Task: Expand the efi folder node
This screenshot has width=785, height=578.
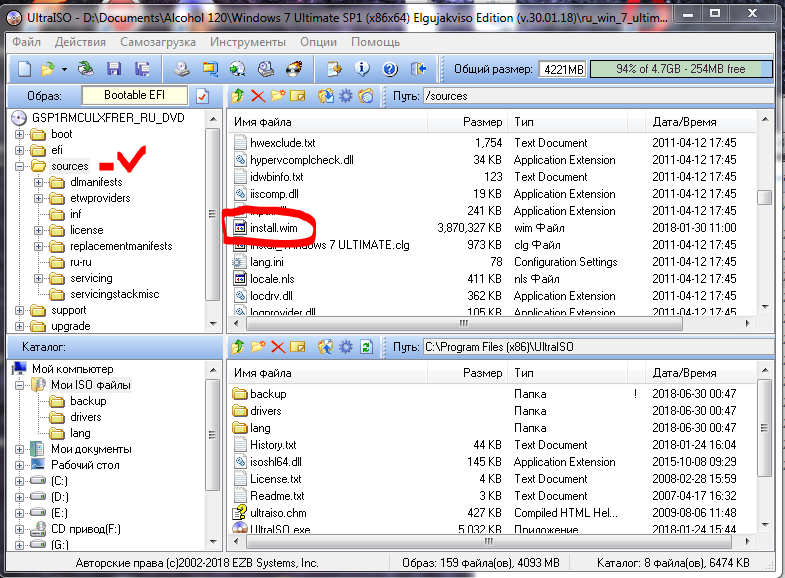Action: pyautogui.click(x=19, y=150)
